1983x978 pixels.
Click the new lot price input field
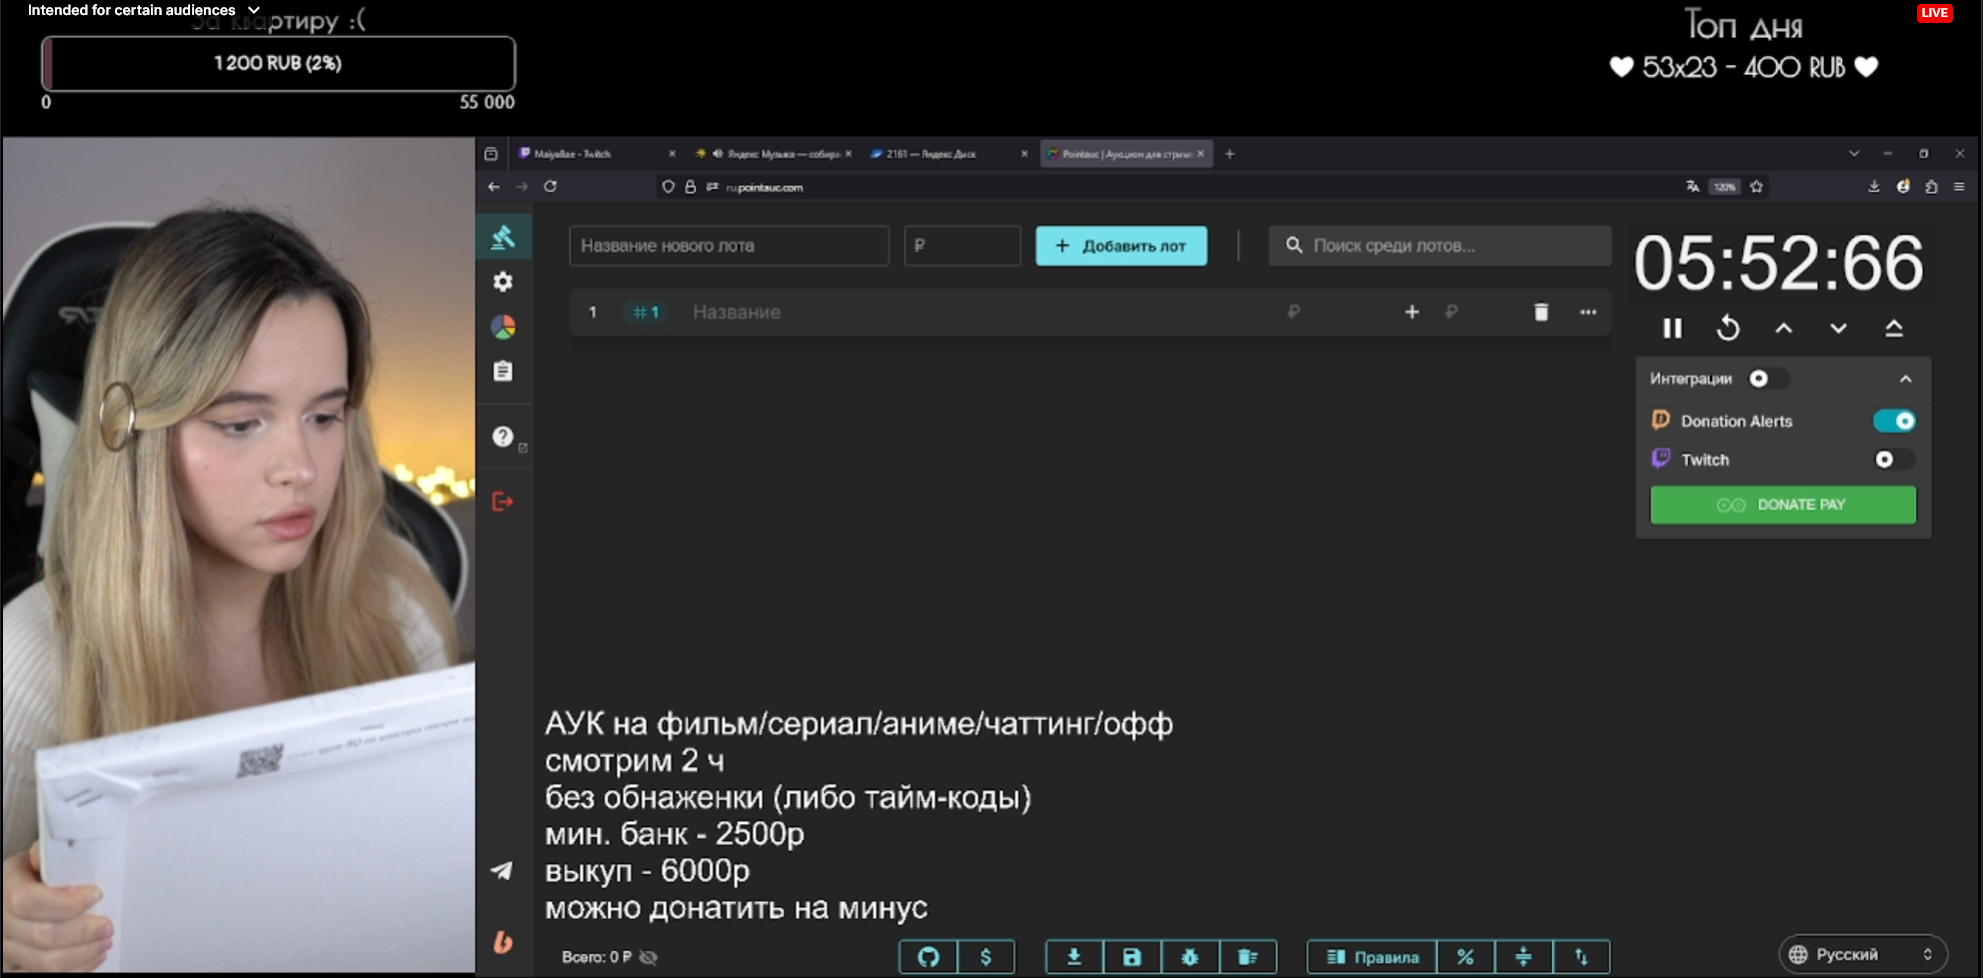962,246
